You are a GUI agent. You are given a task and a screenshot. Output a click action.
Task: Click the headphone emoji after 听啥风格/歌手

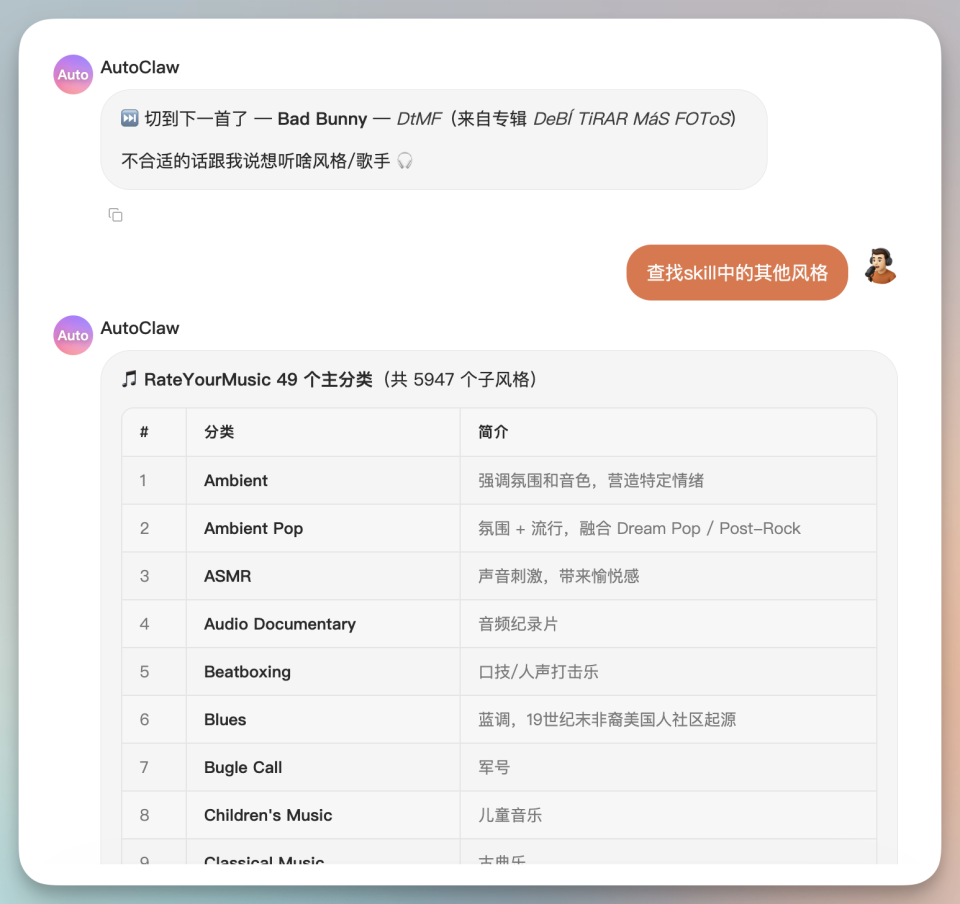[404, 158]
